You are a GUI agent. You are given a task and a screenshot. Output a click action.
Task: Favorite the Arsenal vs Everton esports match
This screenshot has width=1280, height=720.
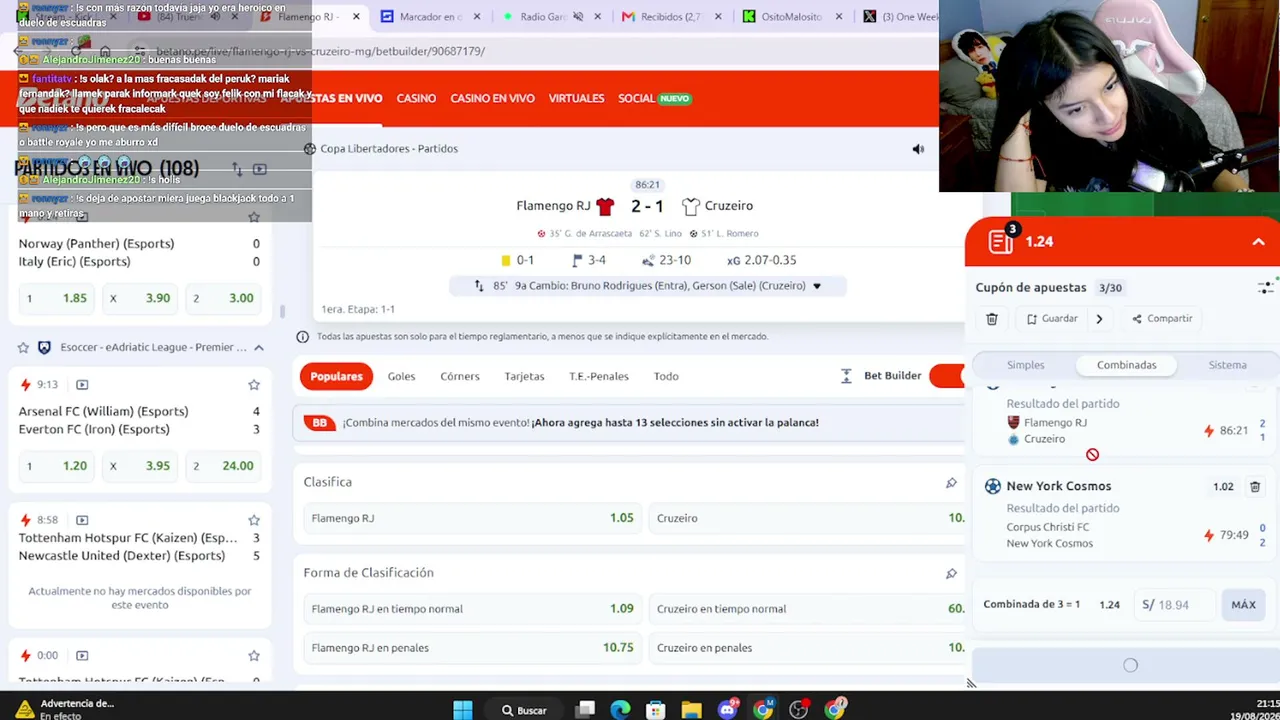pos(254,385)
